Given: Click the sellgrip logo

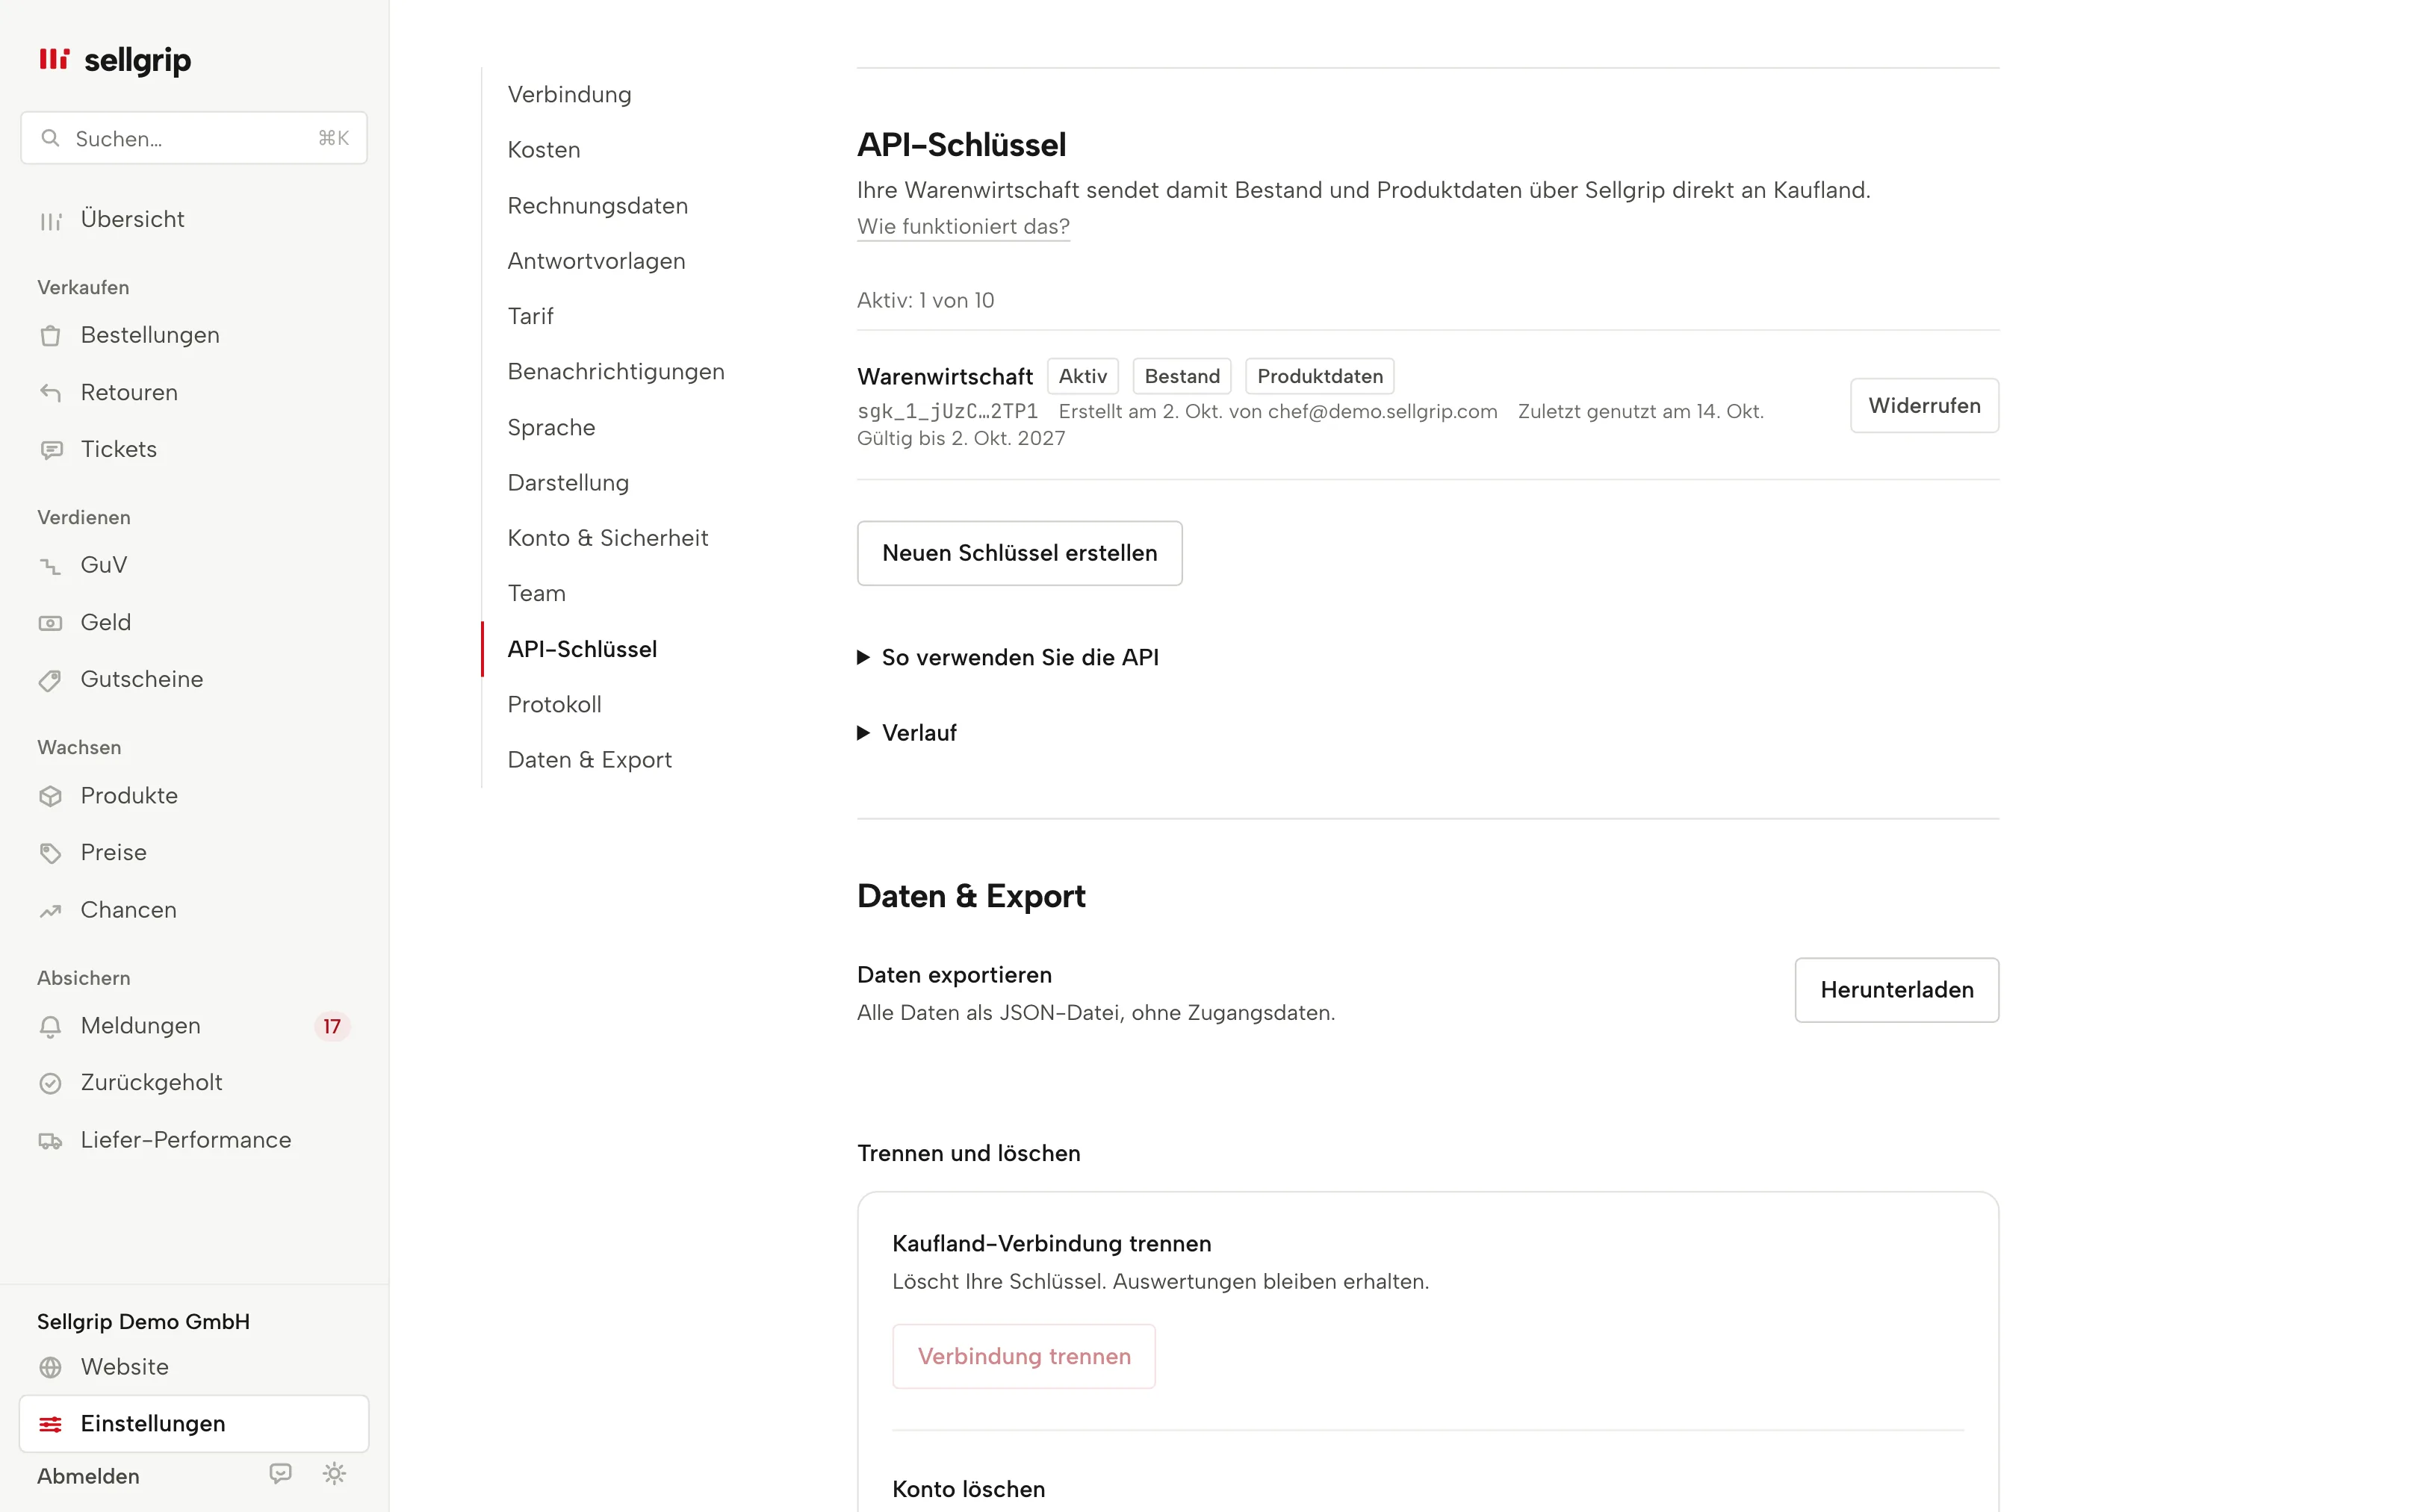Looking at the screenshot, I should coord(115,60).
